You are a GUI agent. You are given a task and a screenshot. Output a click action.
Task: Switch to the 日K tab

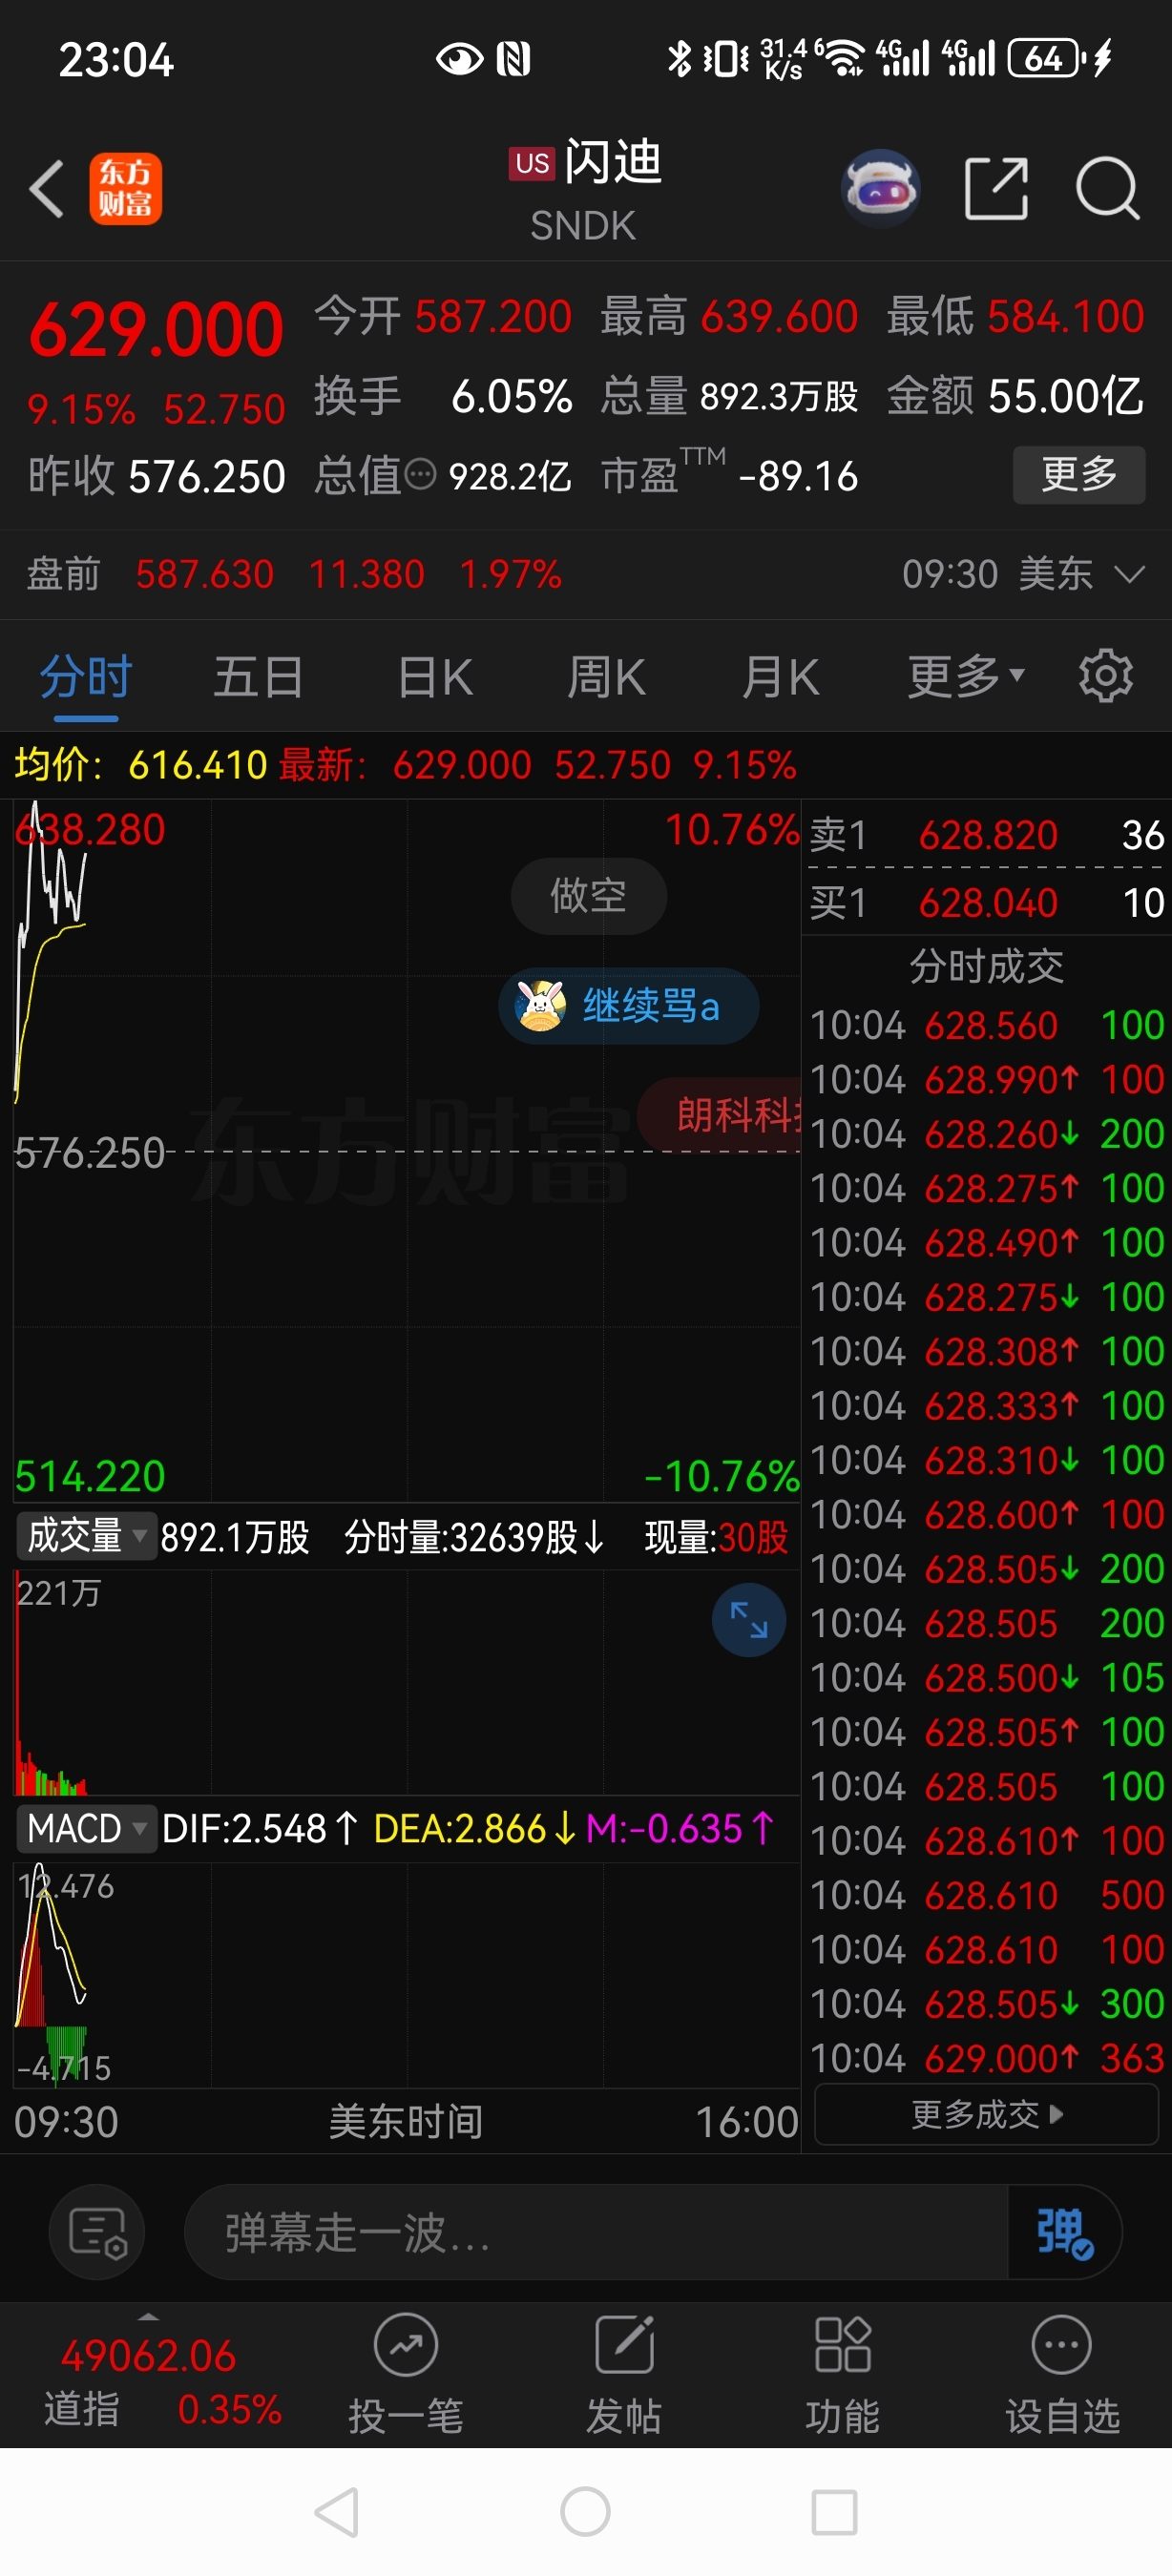click(x=434, y=676)
